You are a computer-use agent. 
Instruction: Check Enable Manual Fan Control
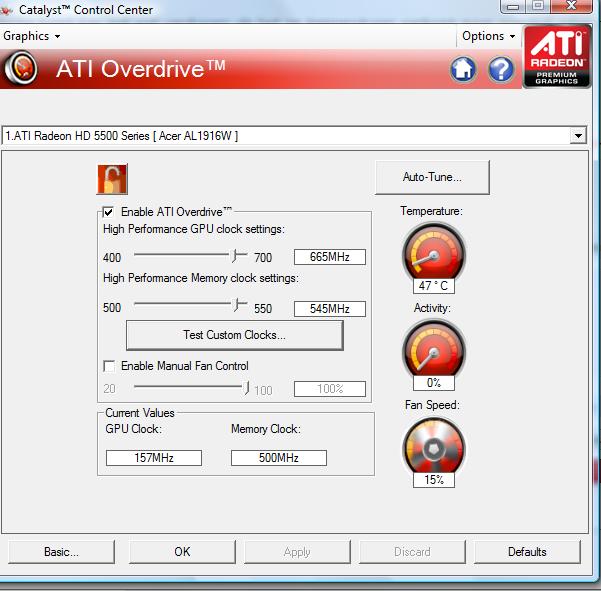[109, 366]
